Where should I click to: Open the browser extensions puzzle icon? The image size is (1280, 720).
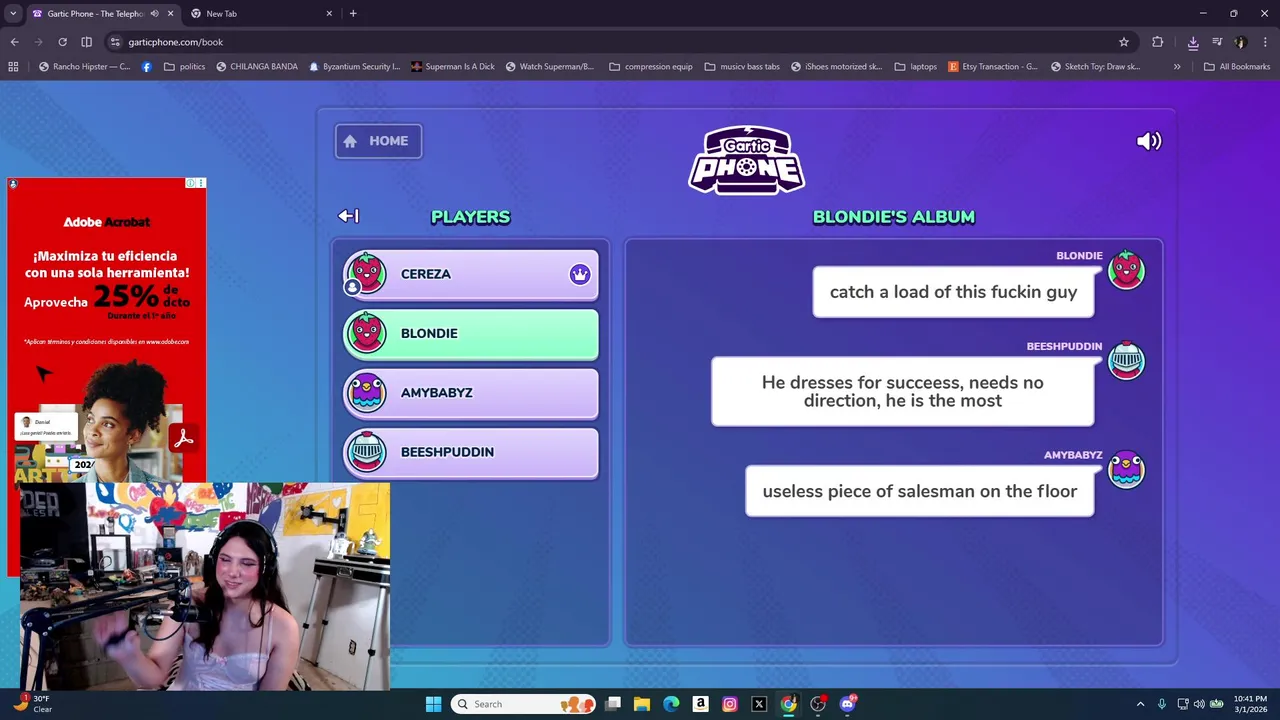point(1158,42)
